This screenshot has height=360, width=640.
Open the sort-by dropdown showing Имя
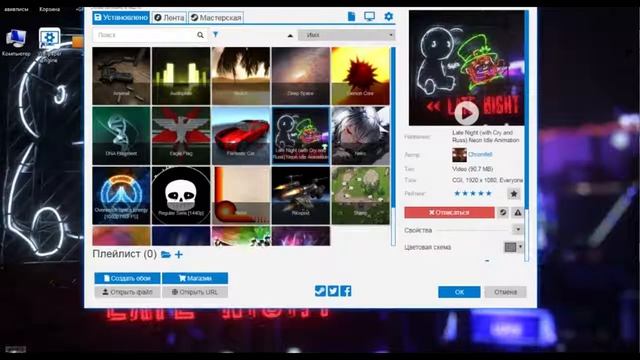(x=347, y=35)
